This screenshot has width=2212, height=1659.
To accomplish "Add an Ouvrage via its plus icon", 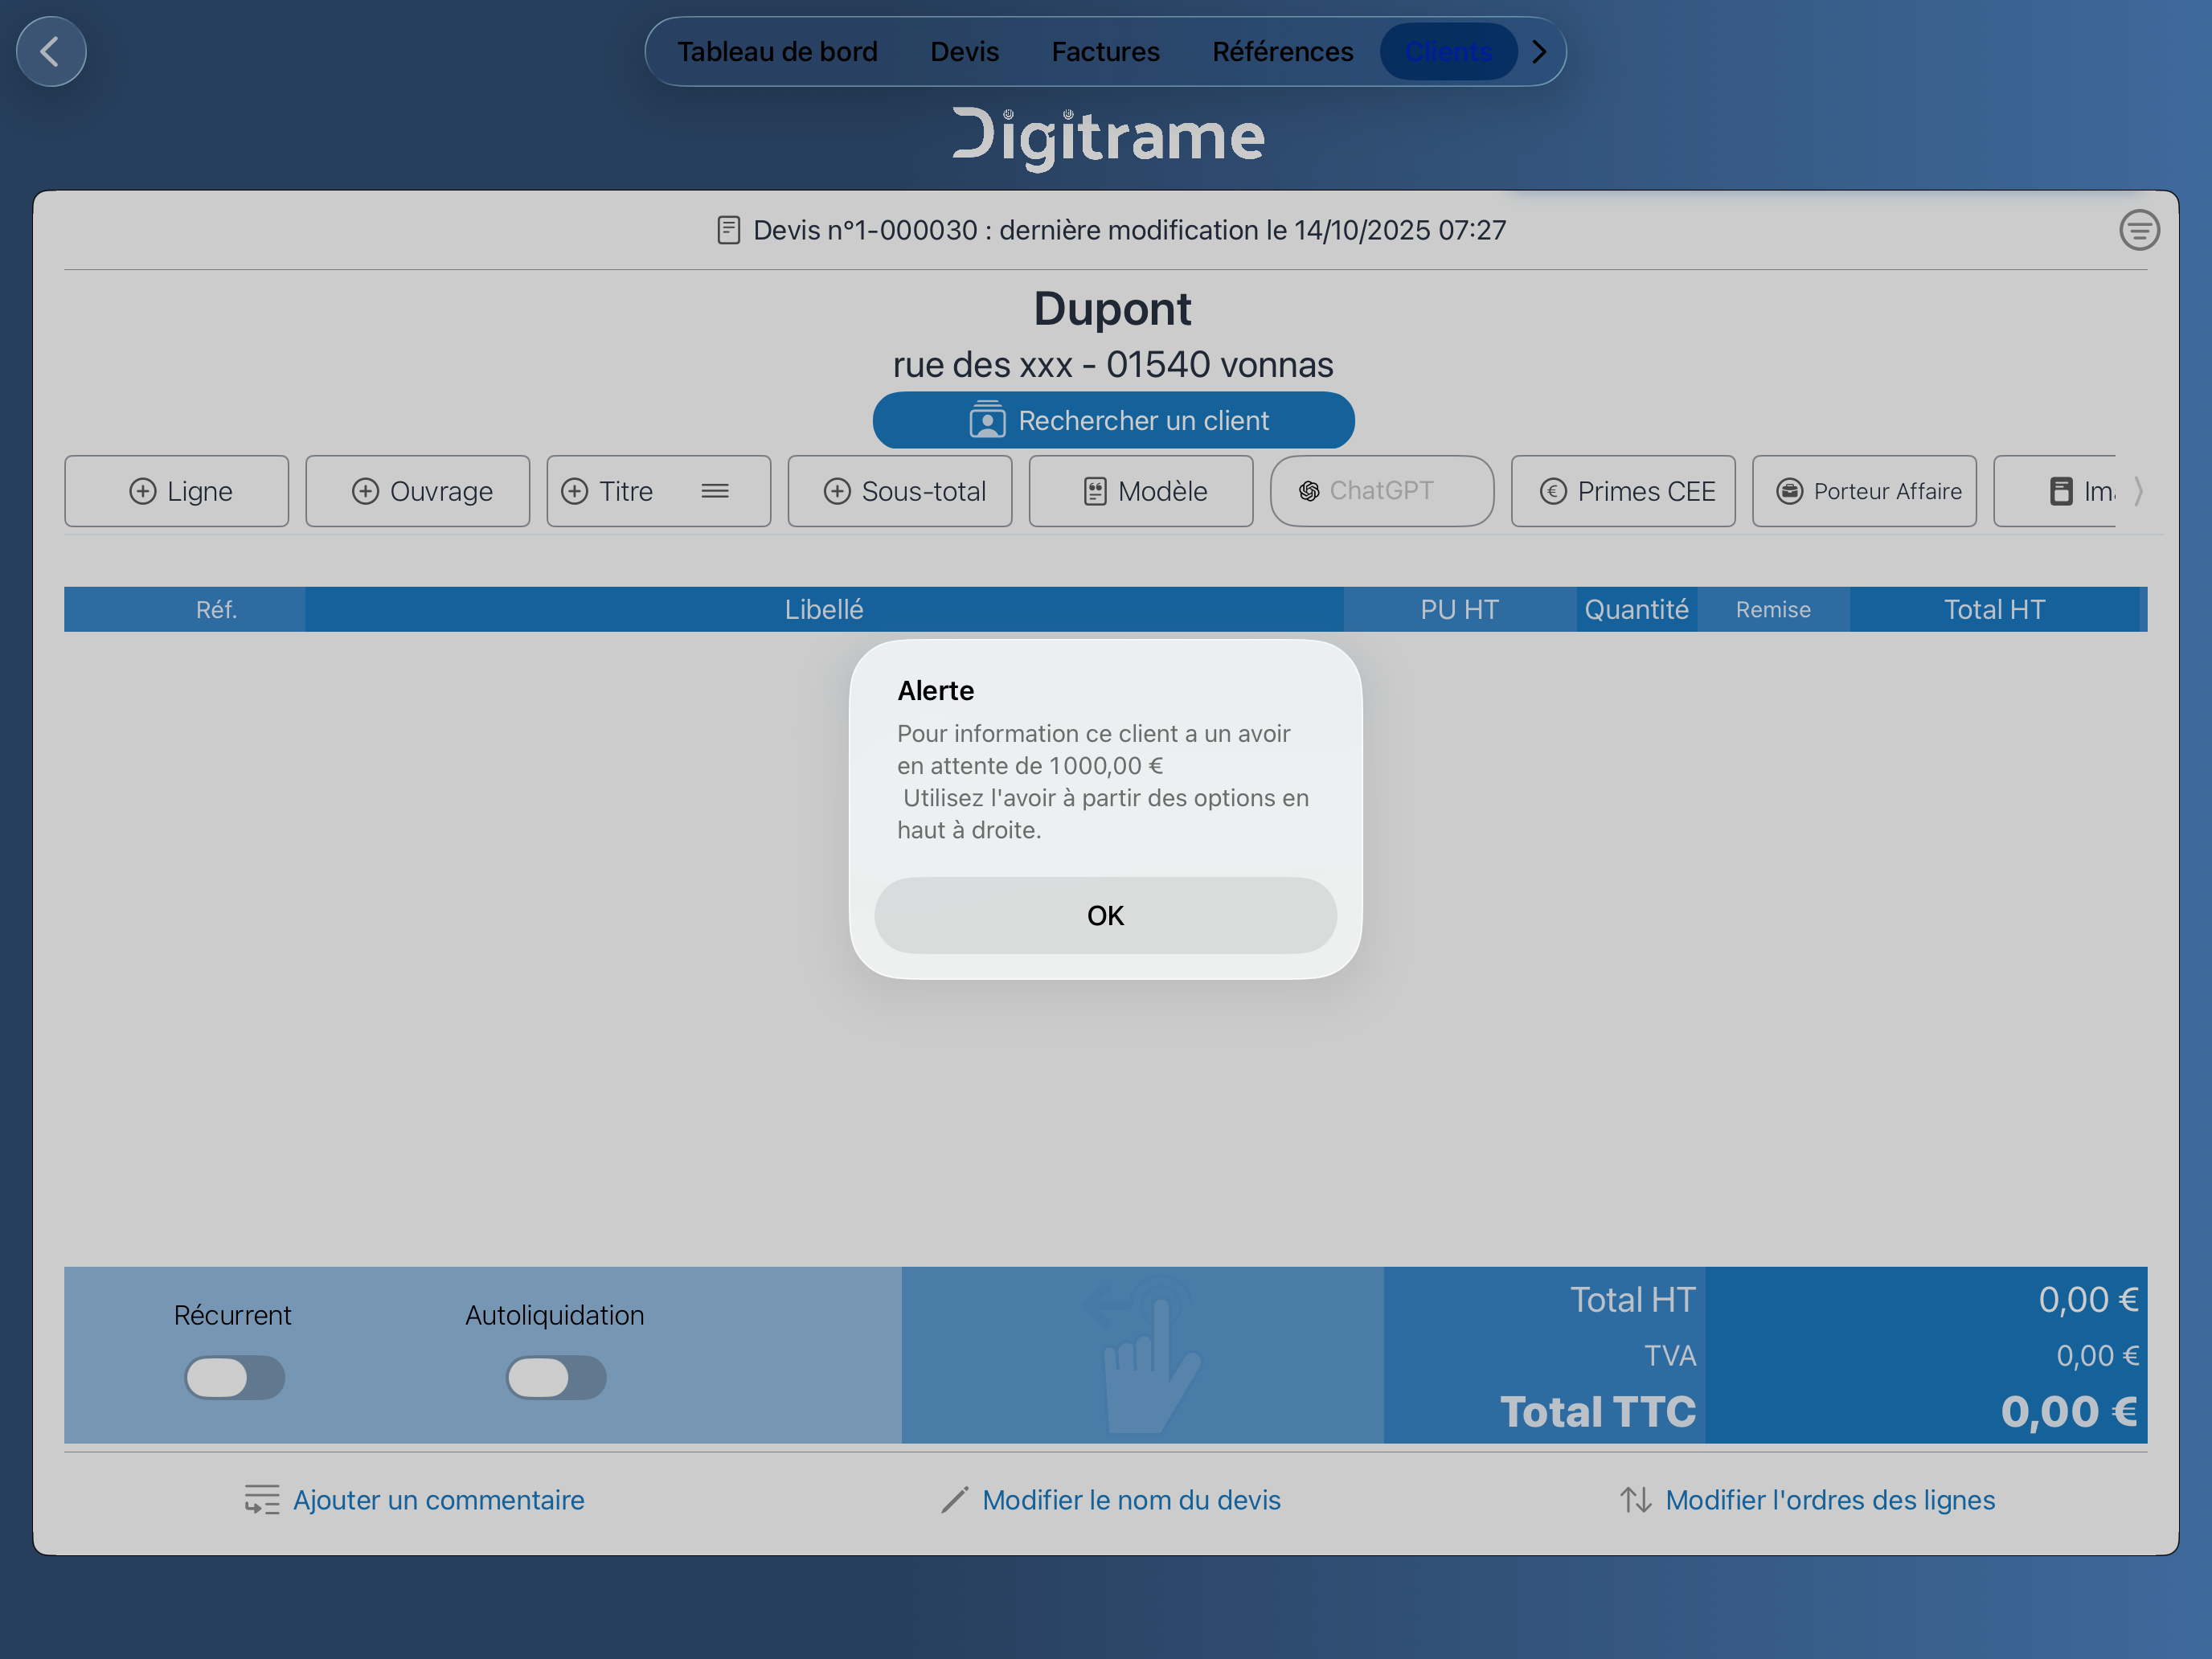I will 418,491.
